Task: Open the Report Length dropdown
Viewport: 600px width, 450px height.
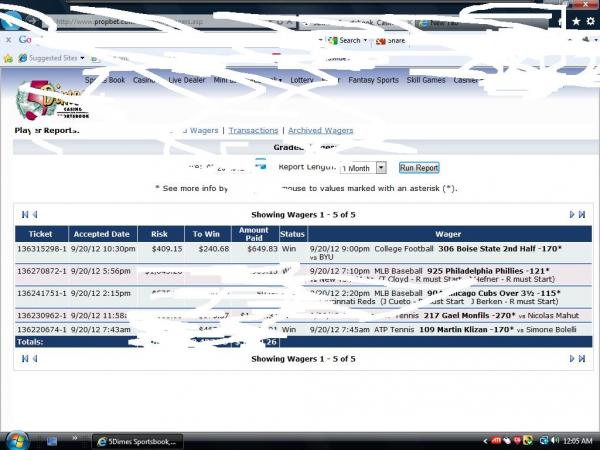Action: 364,168
